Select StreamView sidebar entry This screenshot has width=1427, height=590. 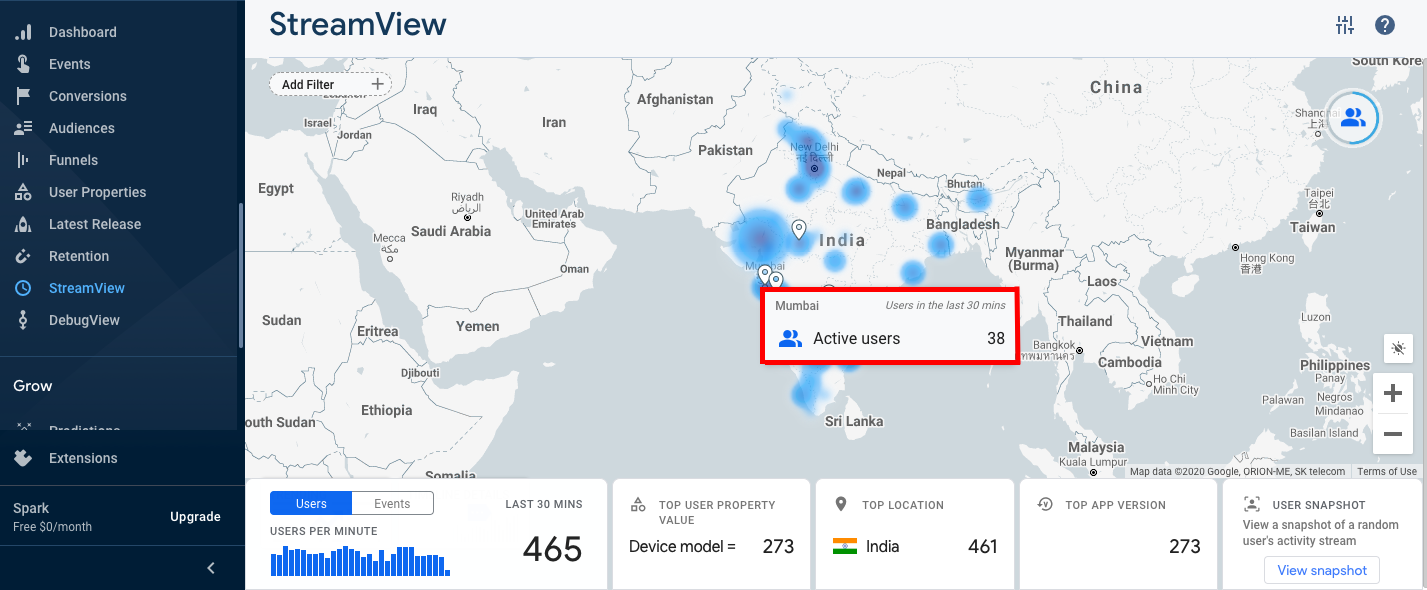[87, 288]
